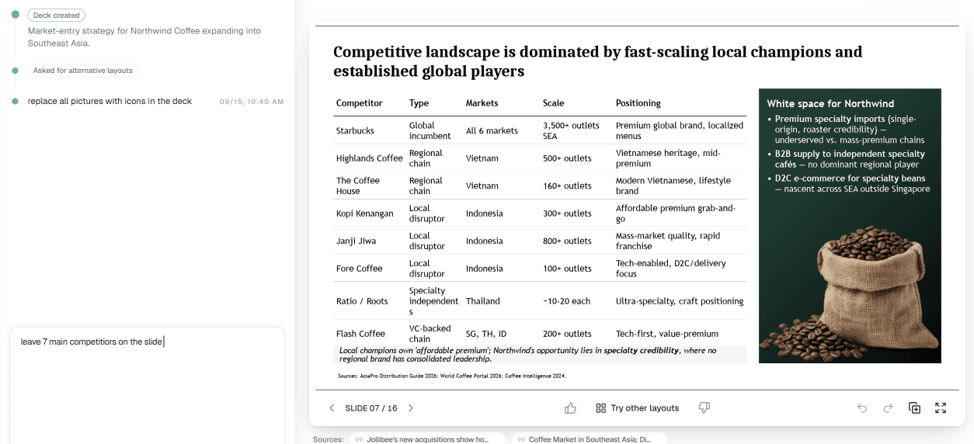Viewport: 974px width, 444px height.
Task: Click the Type column header
Action: pos(419,103)
